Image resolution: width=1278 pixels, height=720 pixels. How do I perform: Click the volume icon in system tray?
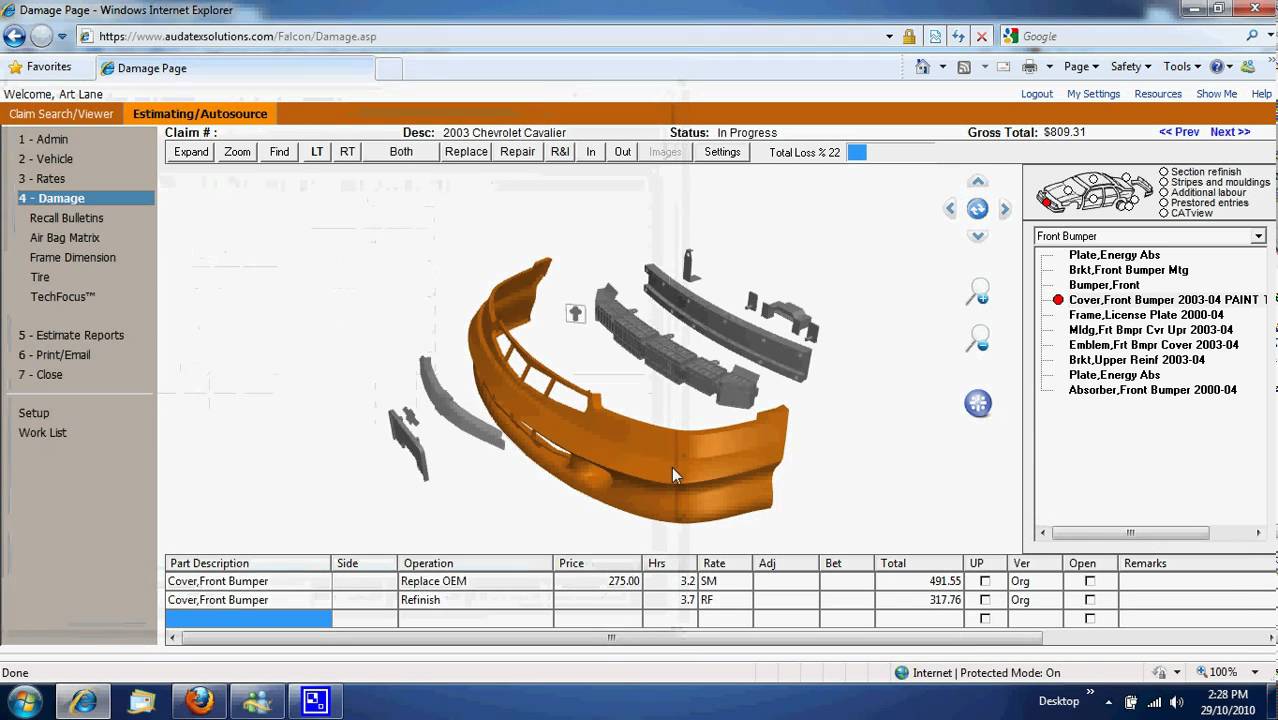(x=1177, y=702)
